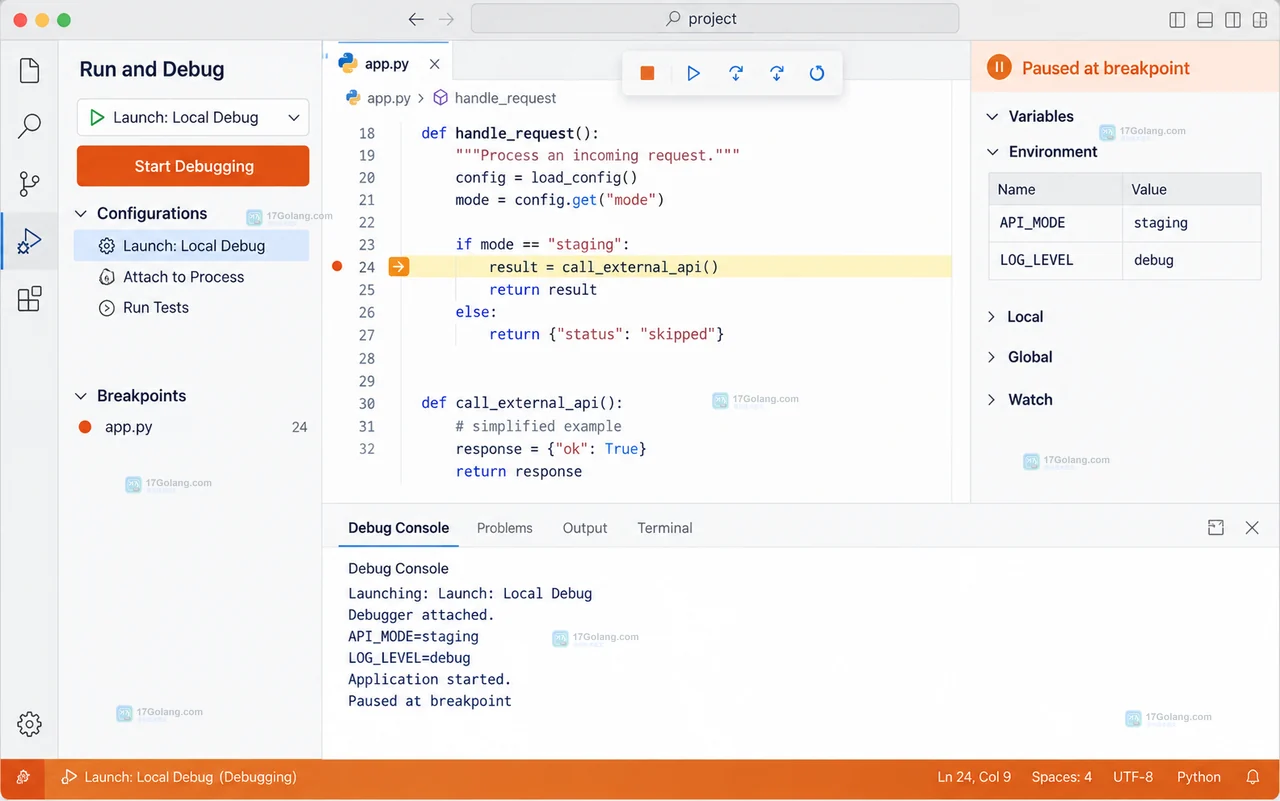Collapse the Configurations section
Image resolution: width=1280 pixels, height=801 pixels.
tap(82, 214)
